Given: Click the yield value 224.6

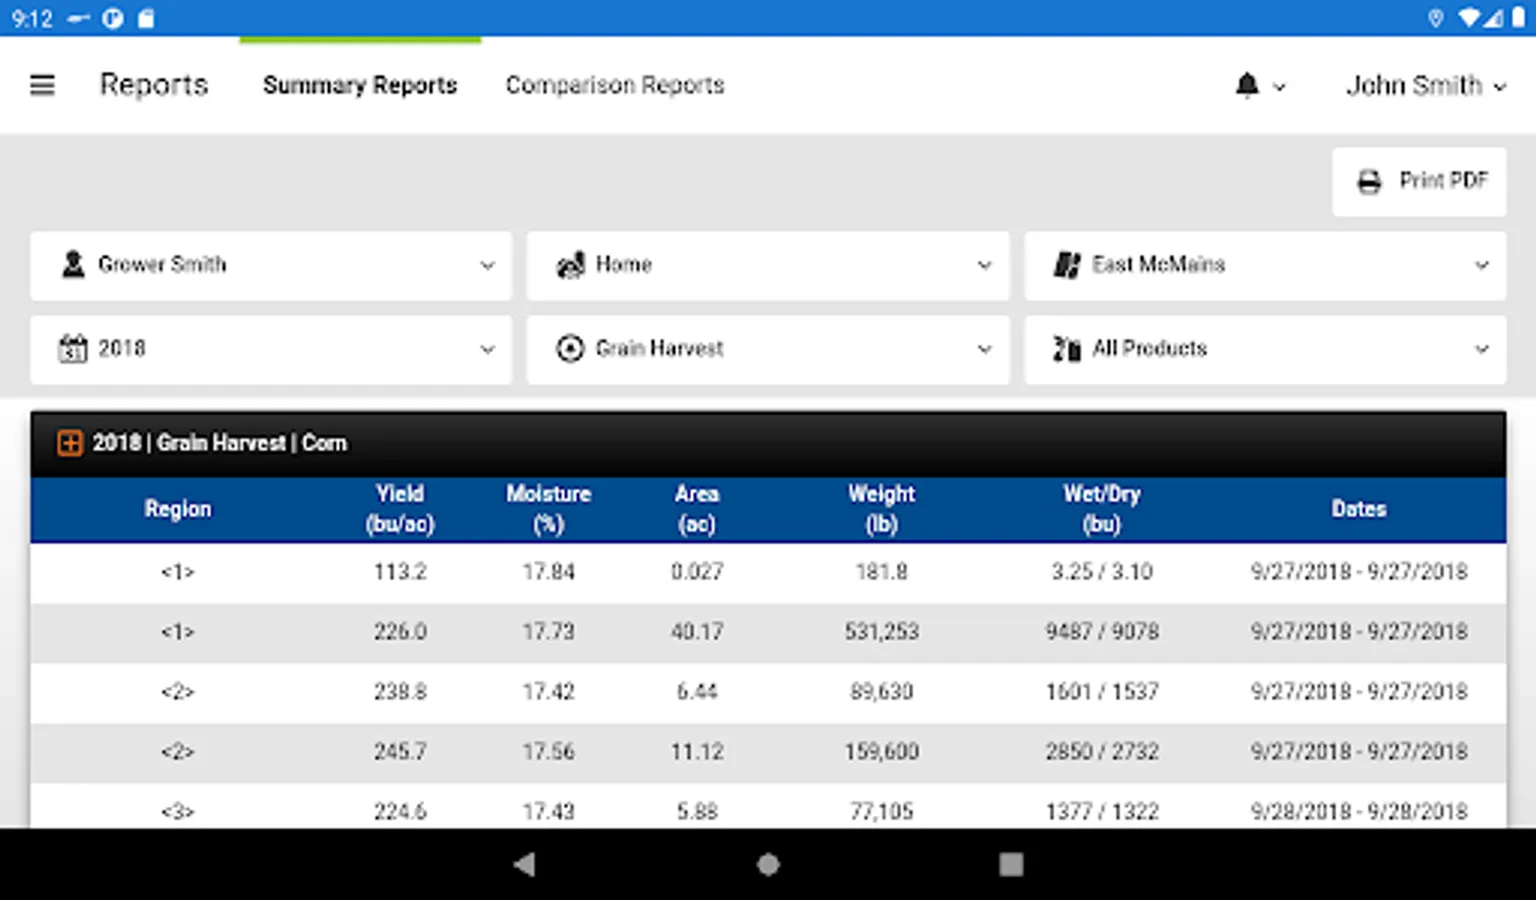Looking at the screenshot, I should coord(400,811).
